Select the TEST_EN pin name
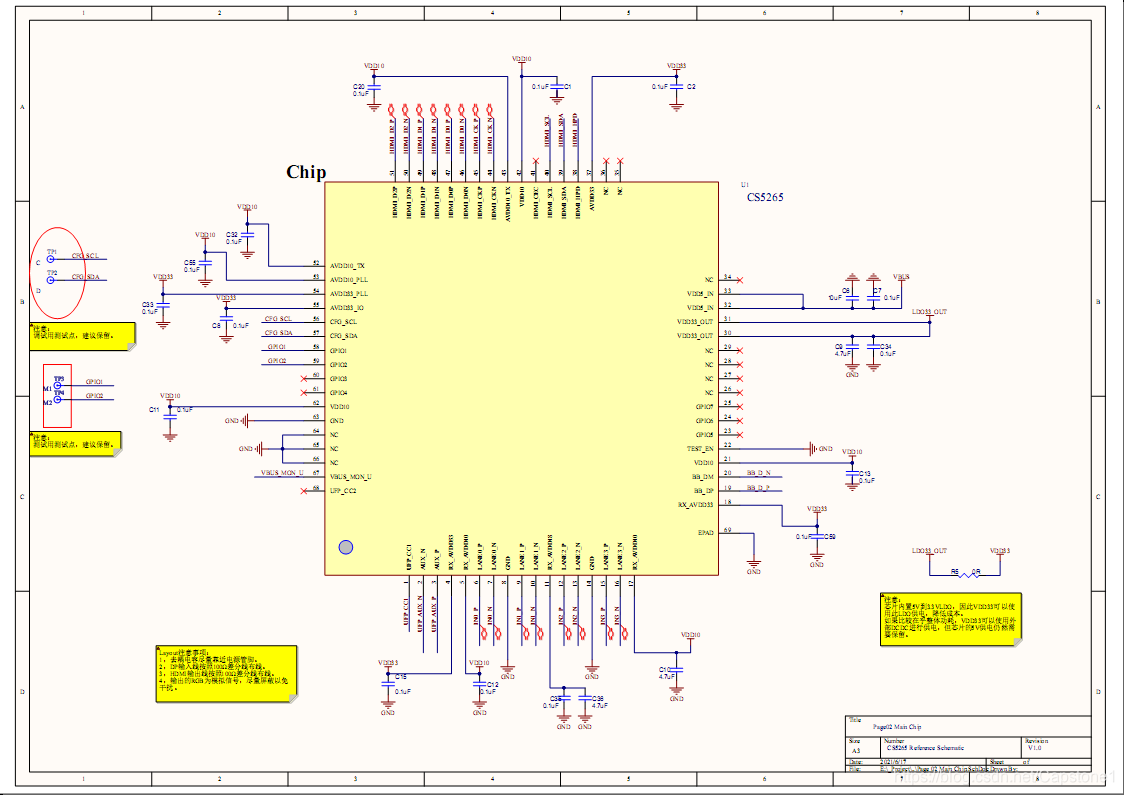This screenshot has width=1124, height=795. [700, 449]
